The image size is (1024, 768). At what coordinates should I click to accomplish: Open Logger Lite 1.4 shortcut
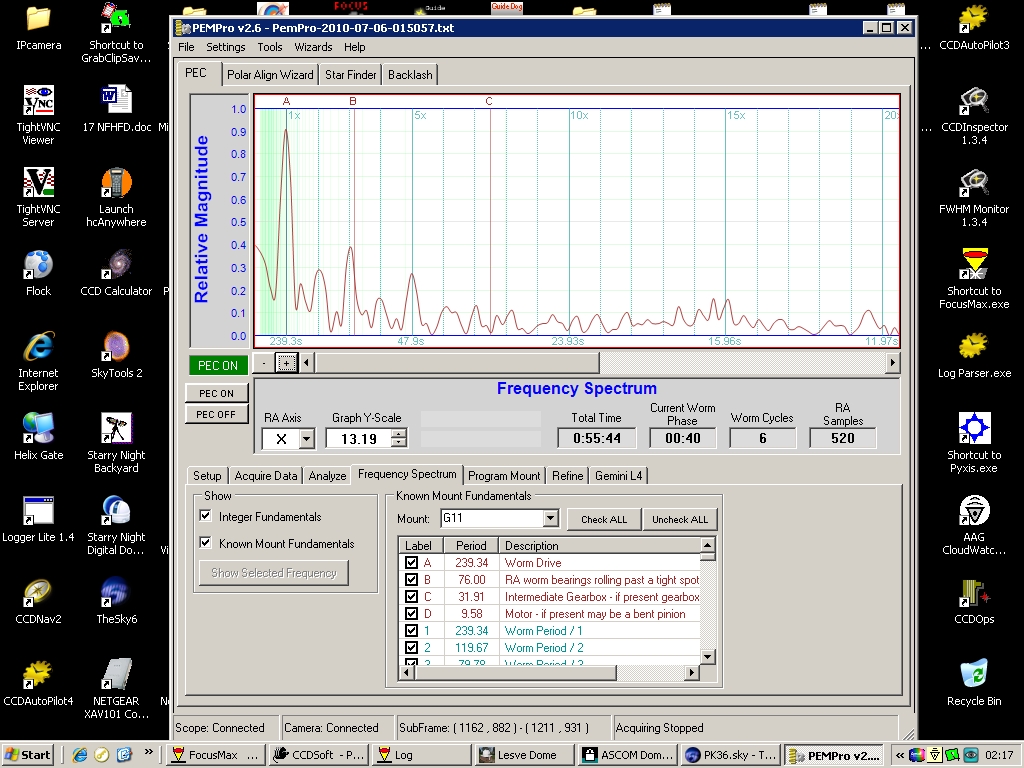pos(39,519)
